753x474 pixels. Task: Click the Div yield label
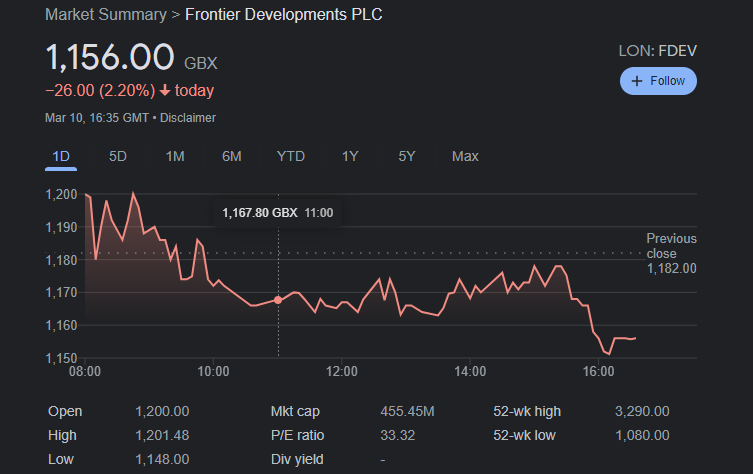(297, 460)
